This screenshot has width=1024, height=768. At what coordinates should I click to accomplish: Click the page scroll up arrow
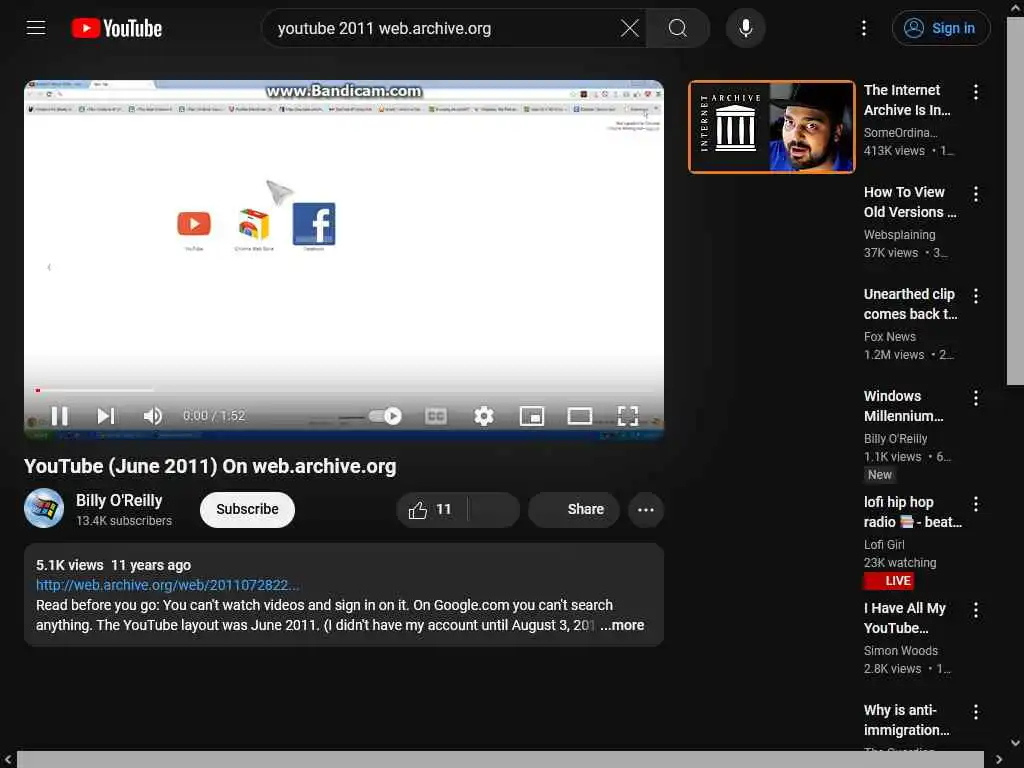click(x=1015, y=6)
